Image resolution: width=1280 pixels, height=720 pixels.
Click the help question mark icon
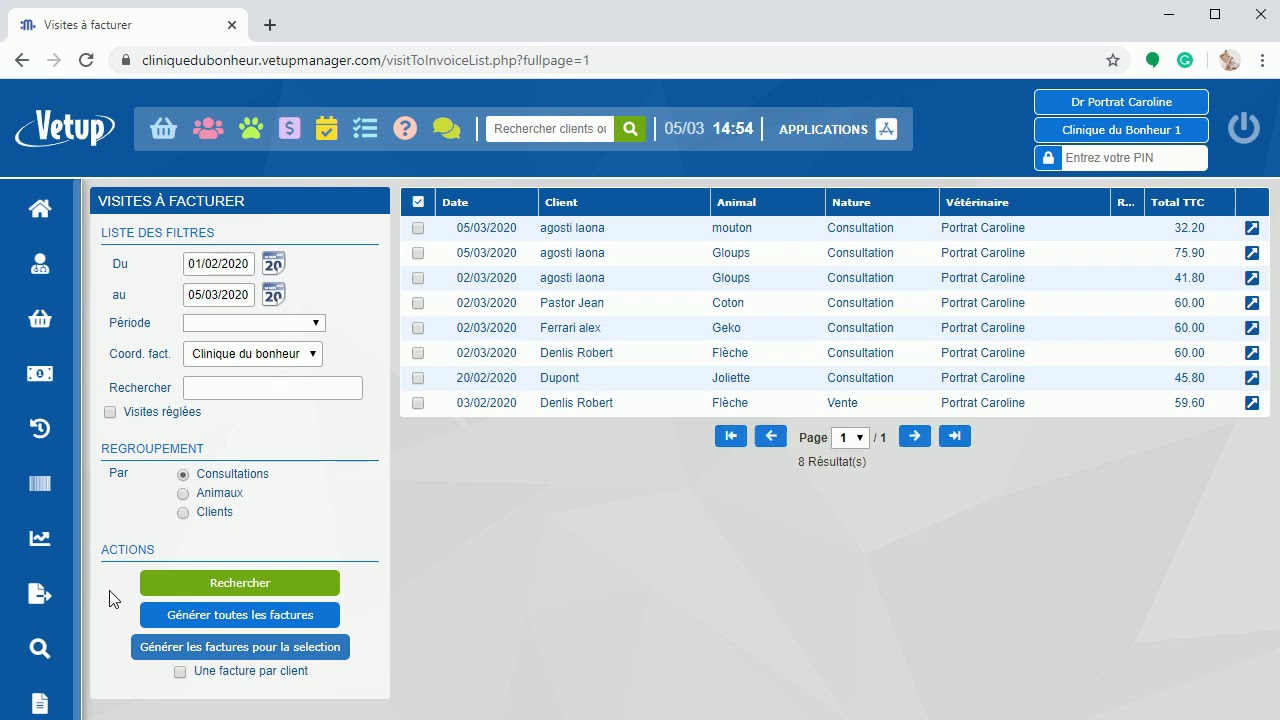pyautogui.click(x=405, y=129)
